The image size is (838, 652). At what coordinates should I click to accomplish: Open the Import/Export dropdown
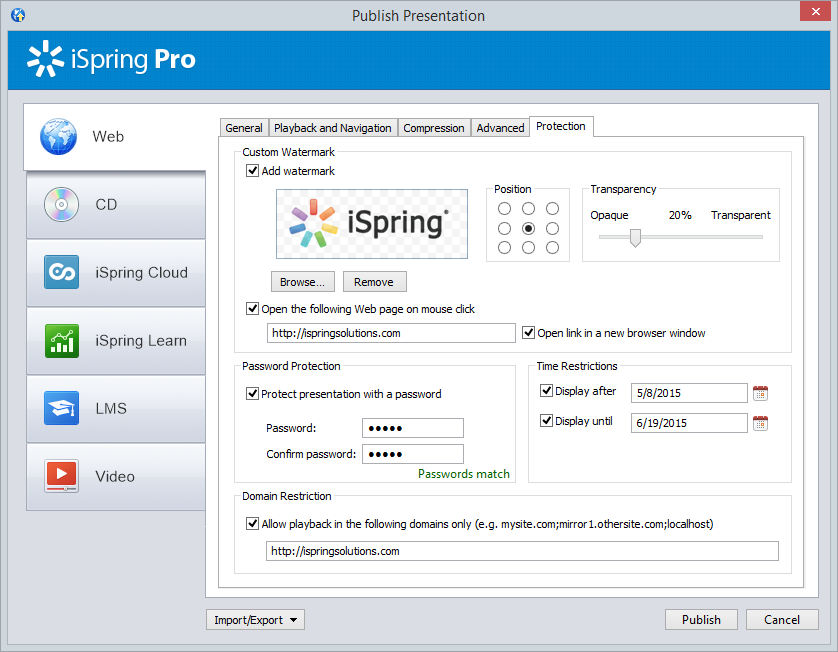pyautogui.click(x=255, y=620)
